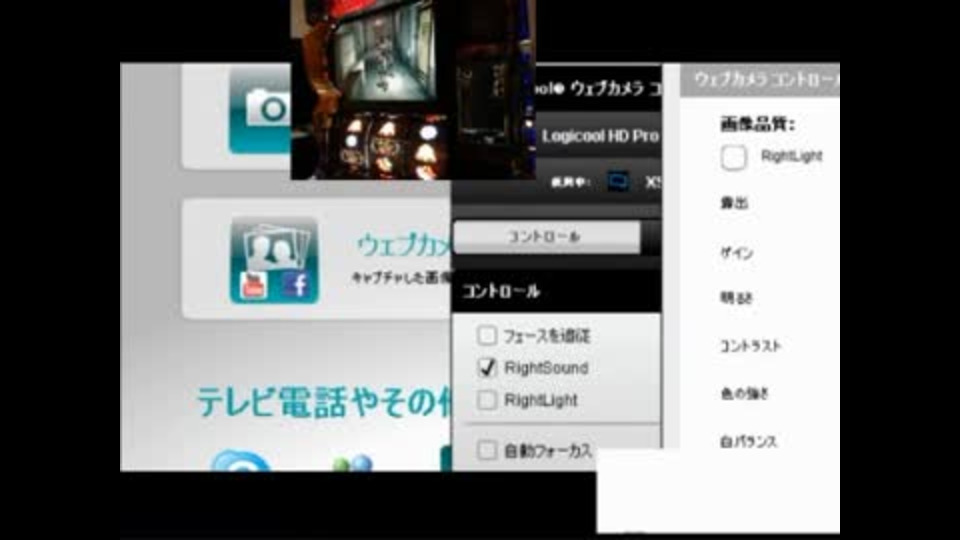Select the コントラスト setting label
The height and width of the screenshot is (540, 960).
751,346
